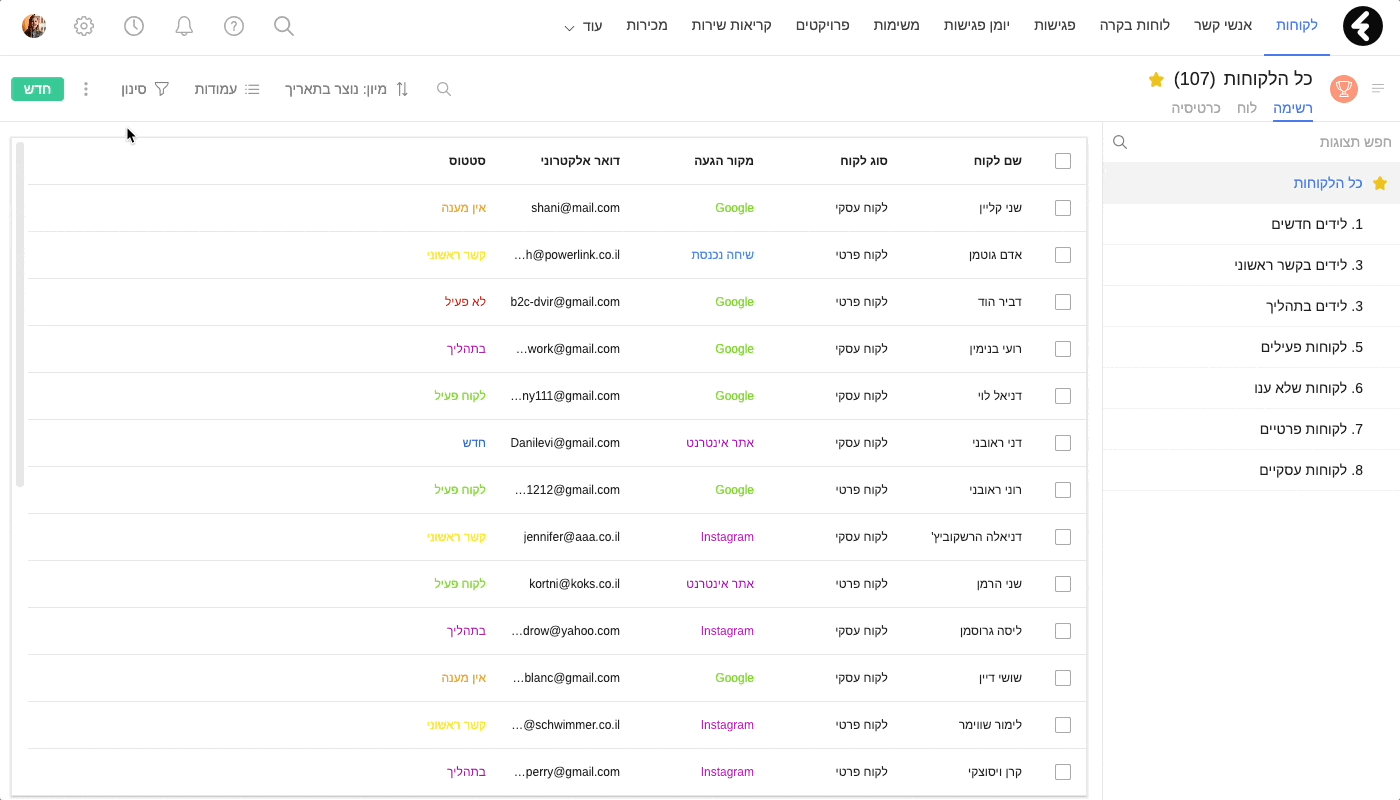This screenshot has width=1400, height=800.
Task: Check the box for דביר הוד
Action: click(1063, 302)
